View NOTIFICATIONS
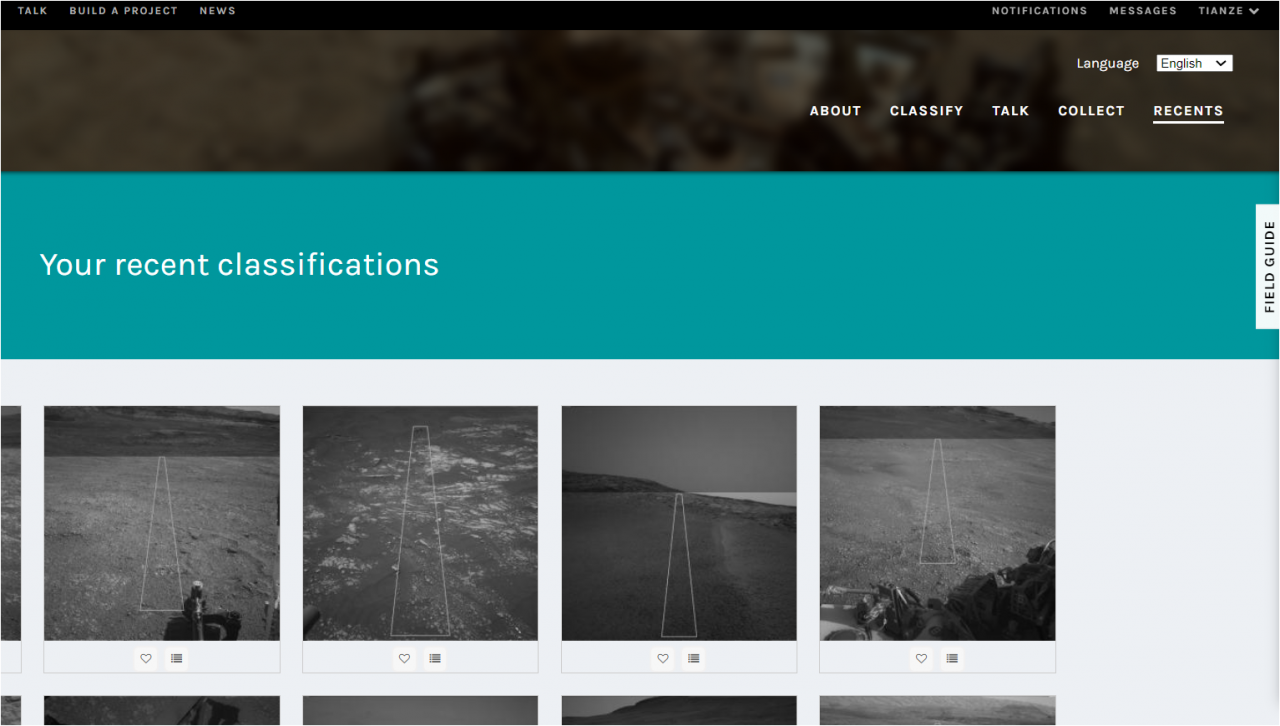This screenshot has height=726, width=1280. (x=1039, y=11)
